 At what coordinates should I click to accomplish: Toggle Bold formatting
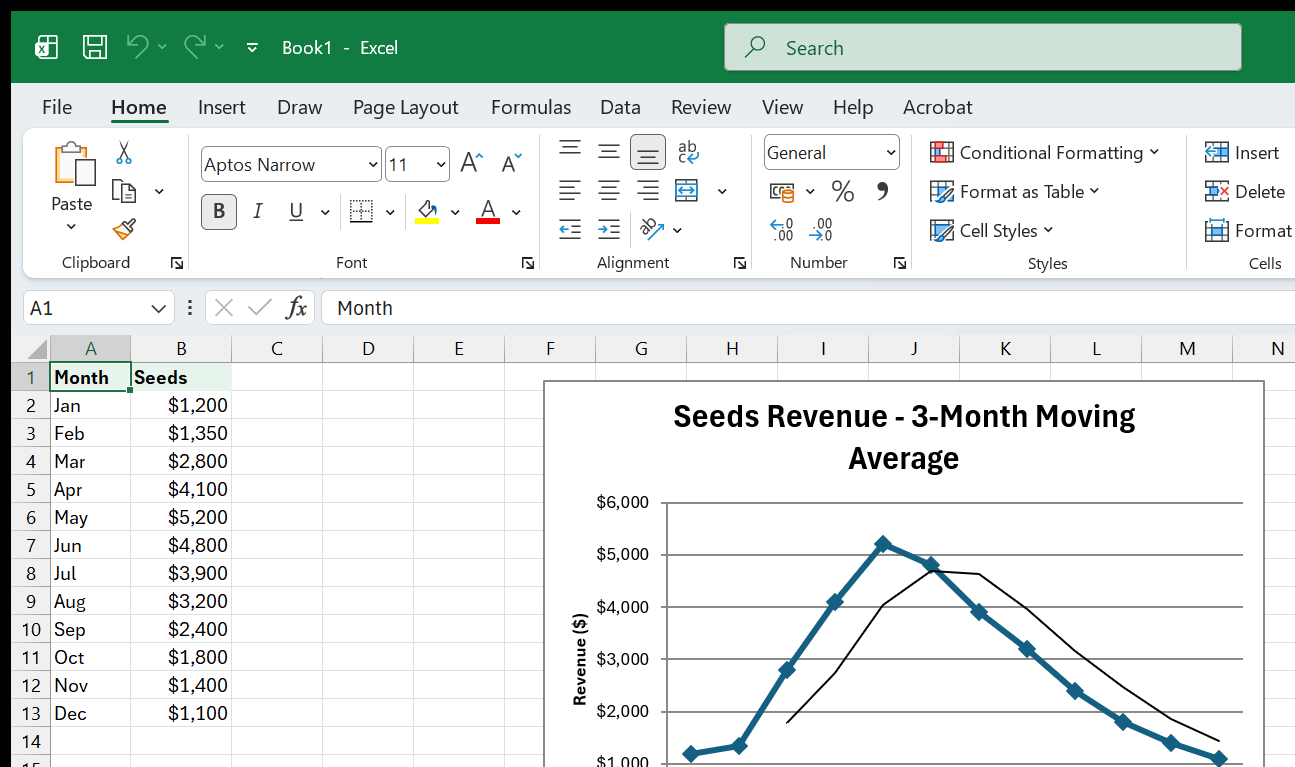click(219, 211)
